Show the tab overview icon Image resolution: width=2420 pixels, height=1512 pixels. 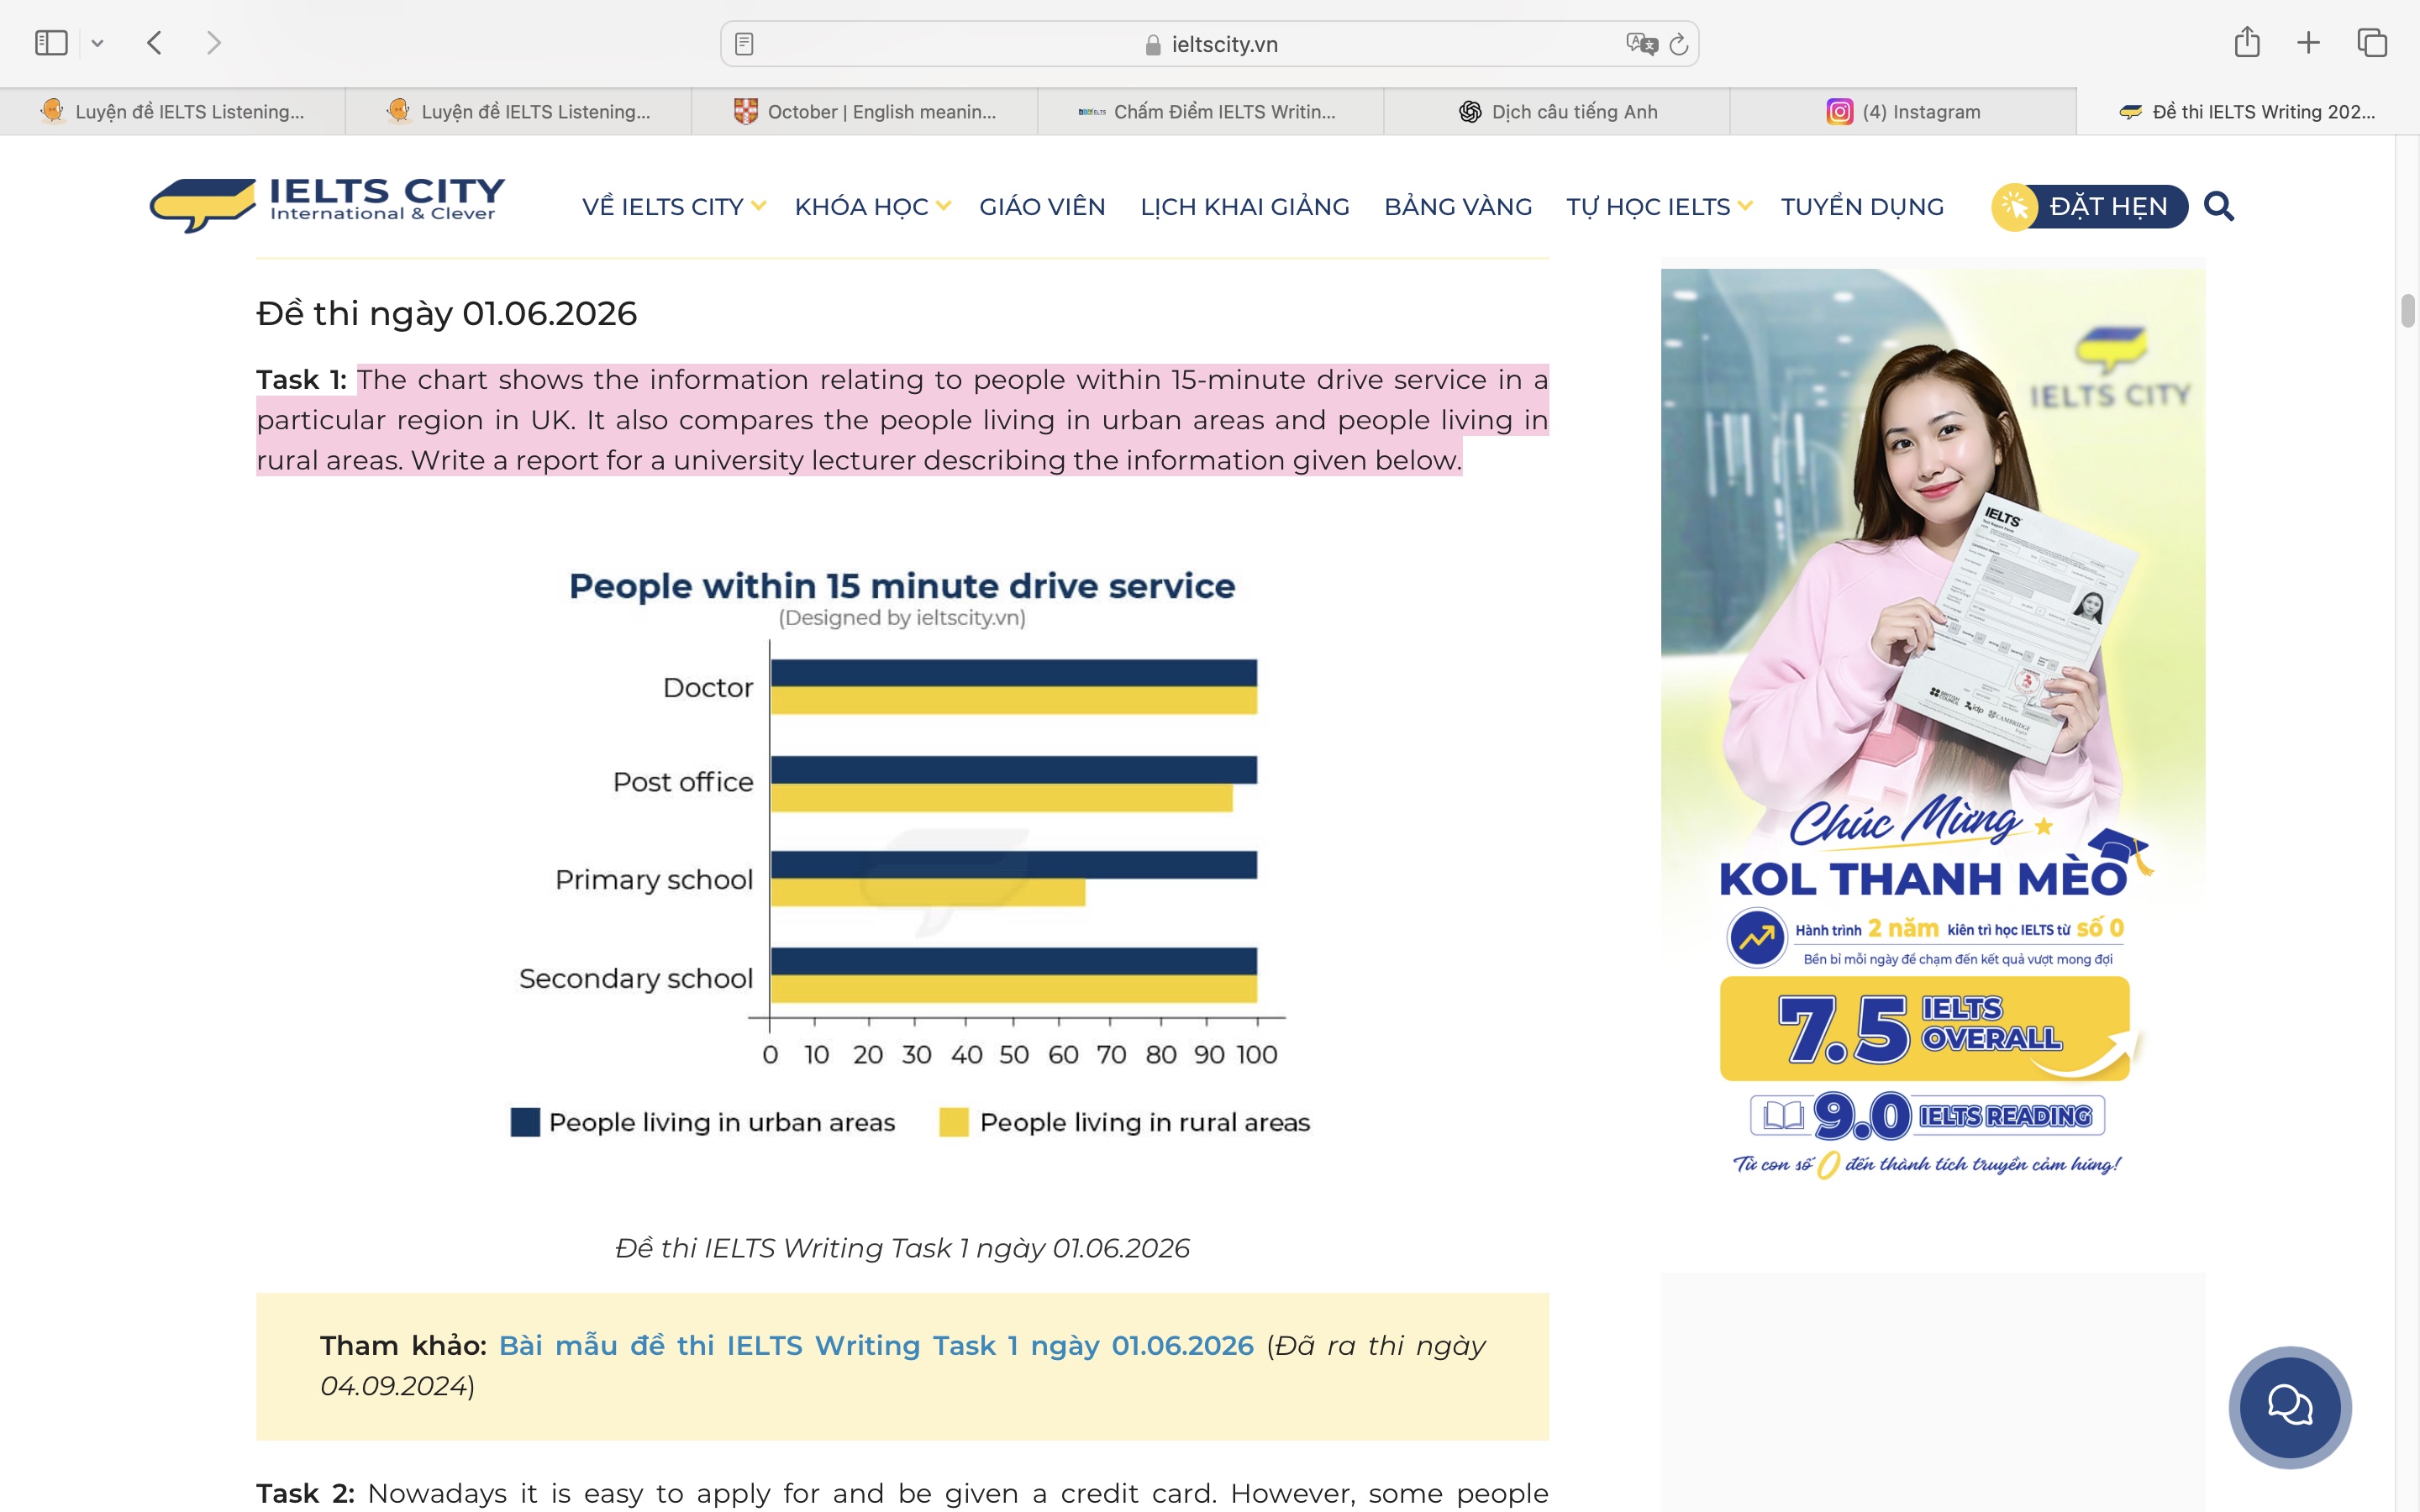(2372, 43)
